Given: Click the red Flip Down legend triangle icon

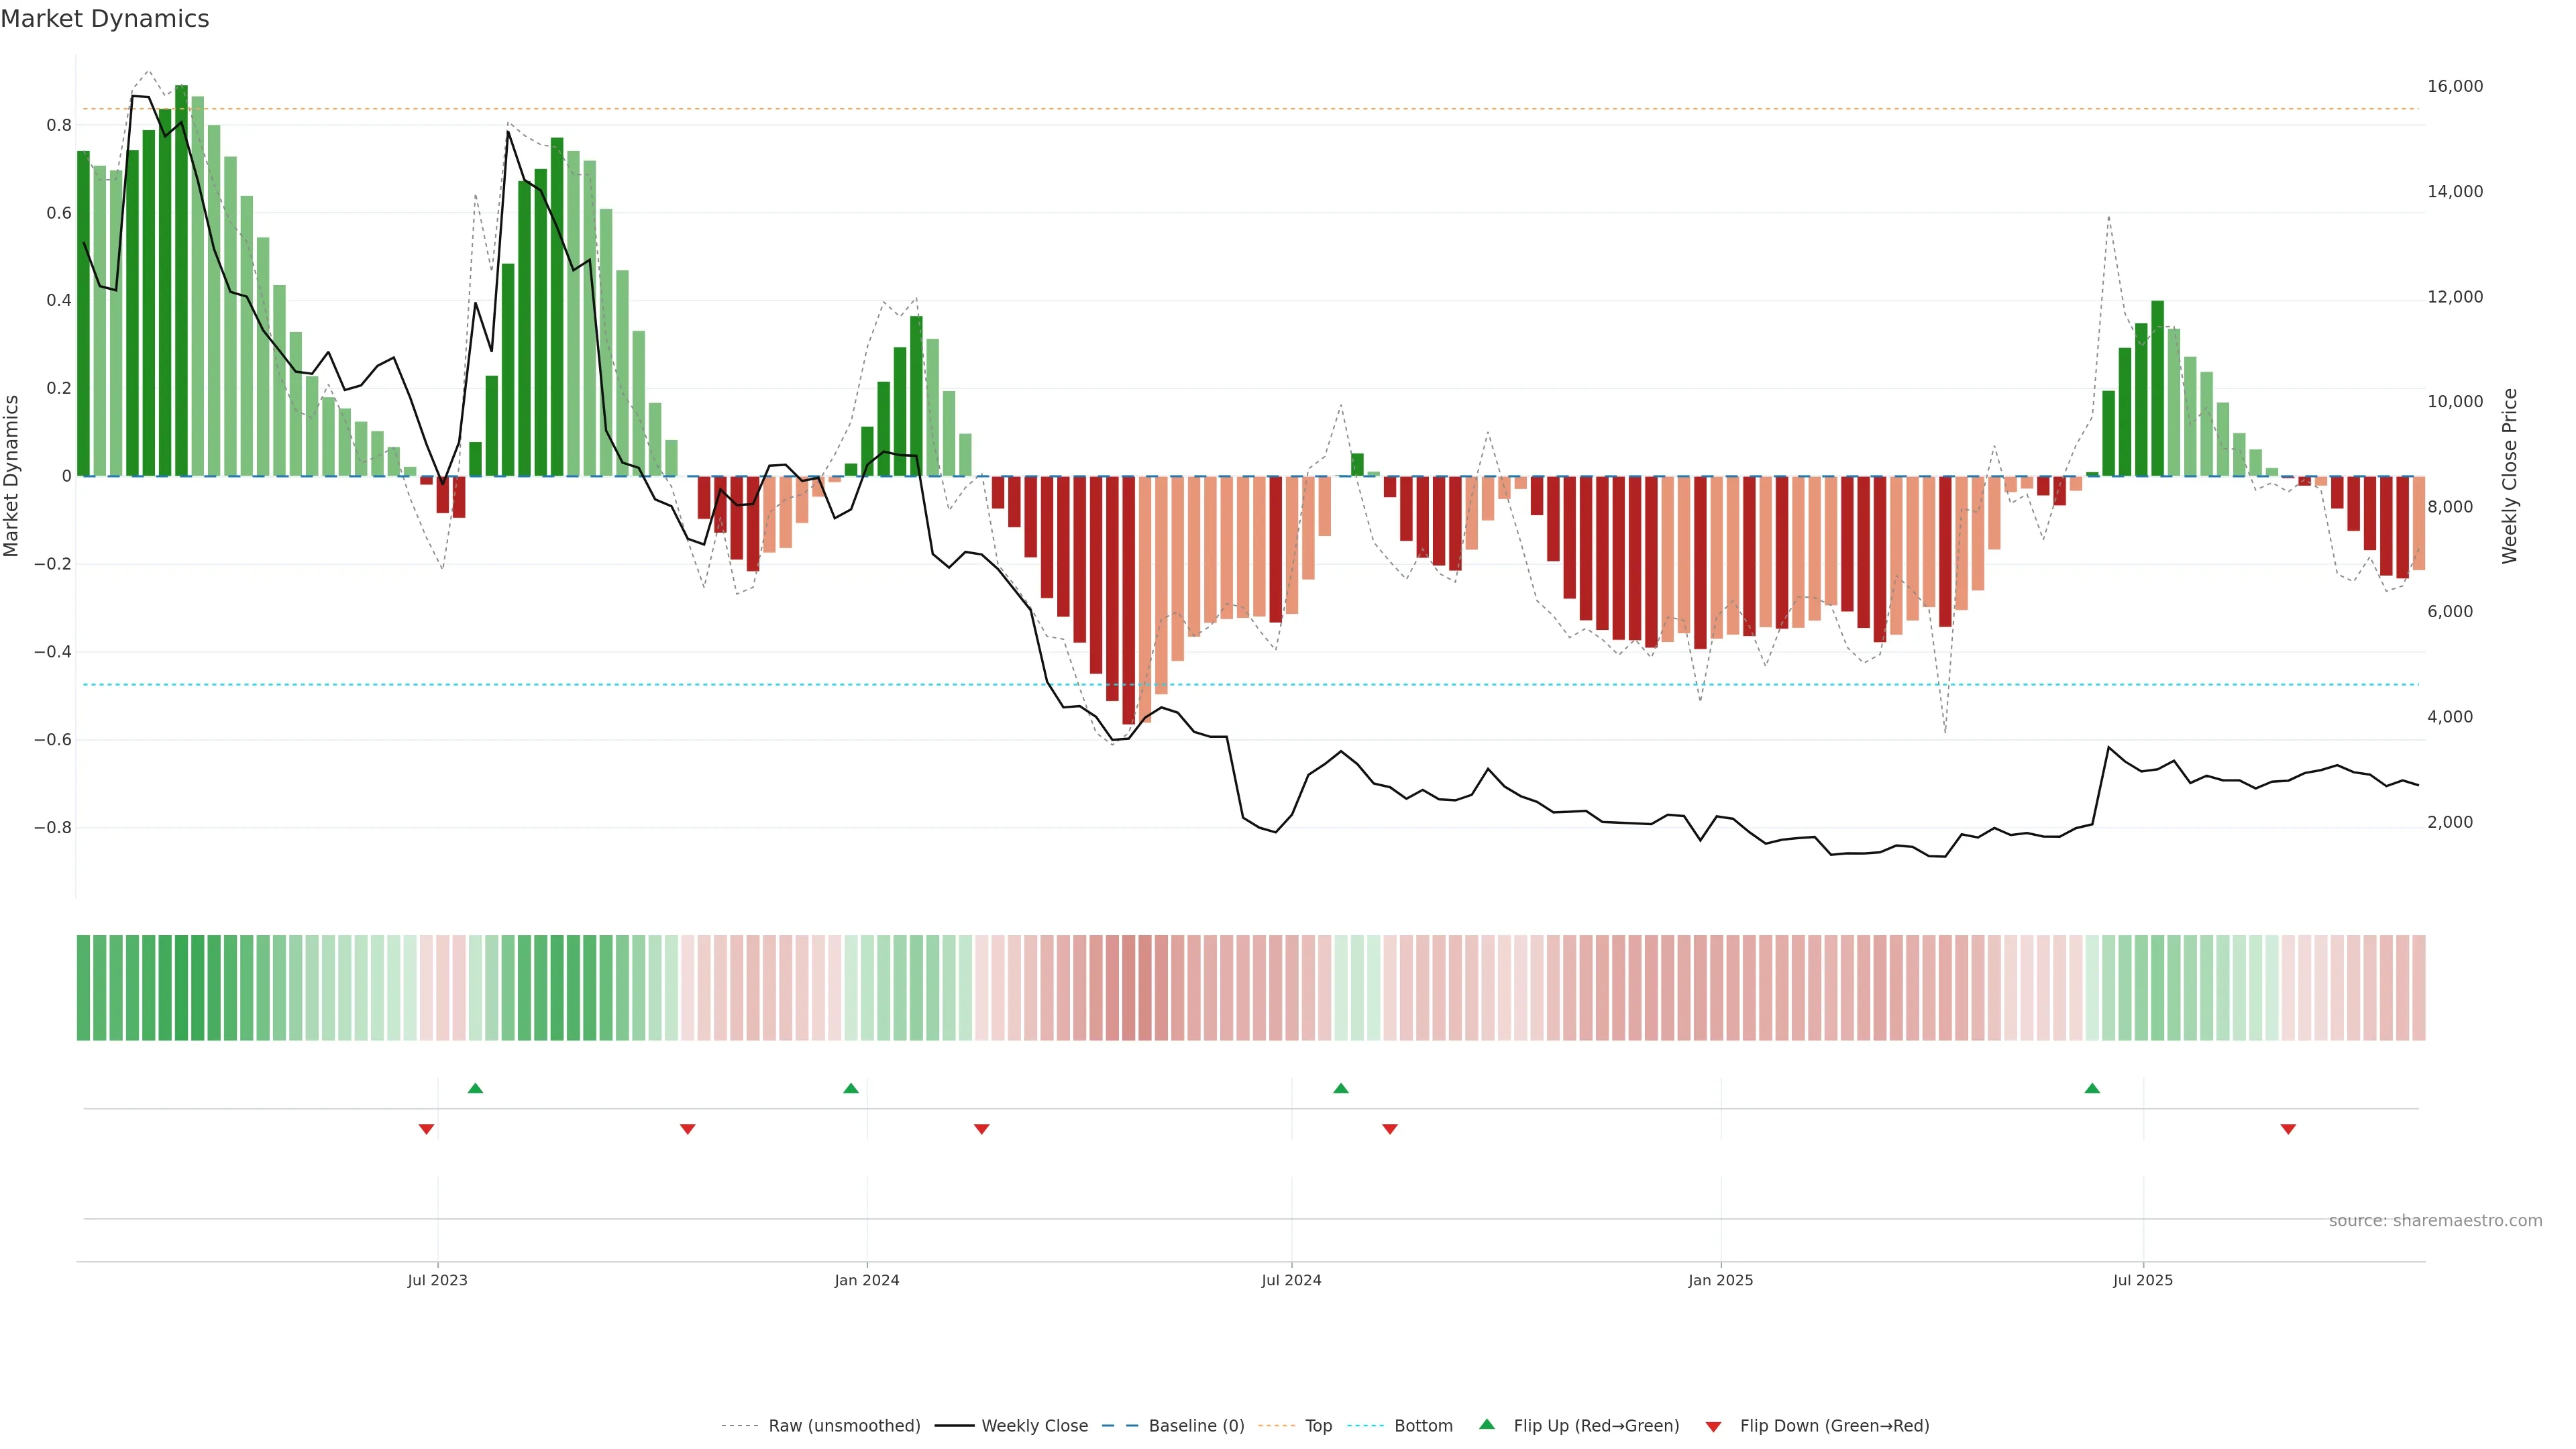Looking at the screenshot, I should point(1713,1426).
